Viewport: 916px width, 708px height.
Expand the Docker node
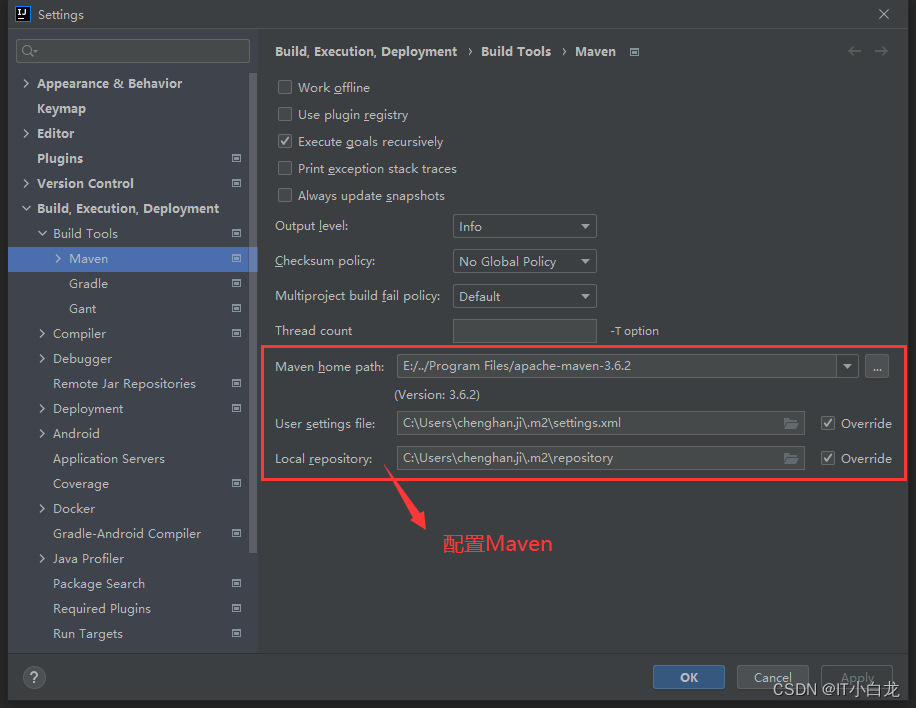[x=42, y=509]
